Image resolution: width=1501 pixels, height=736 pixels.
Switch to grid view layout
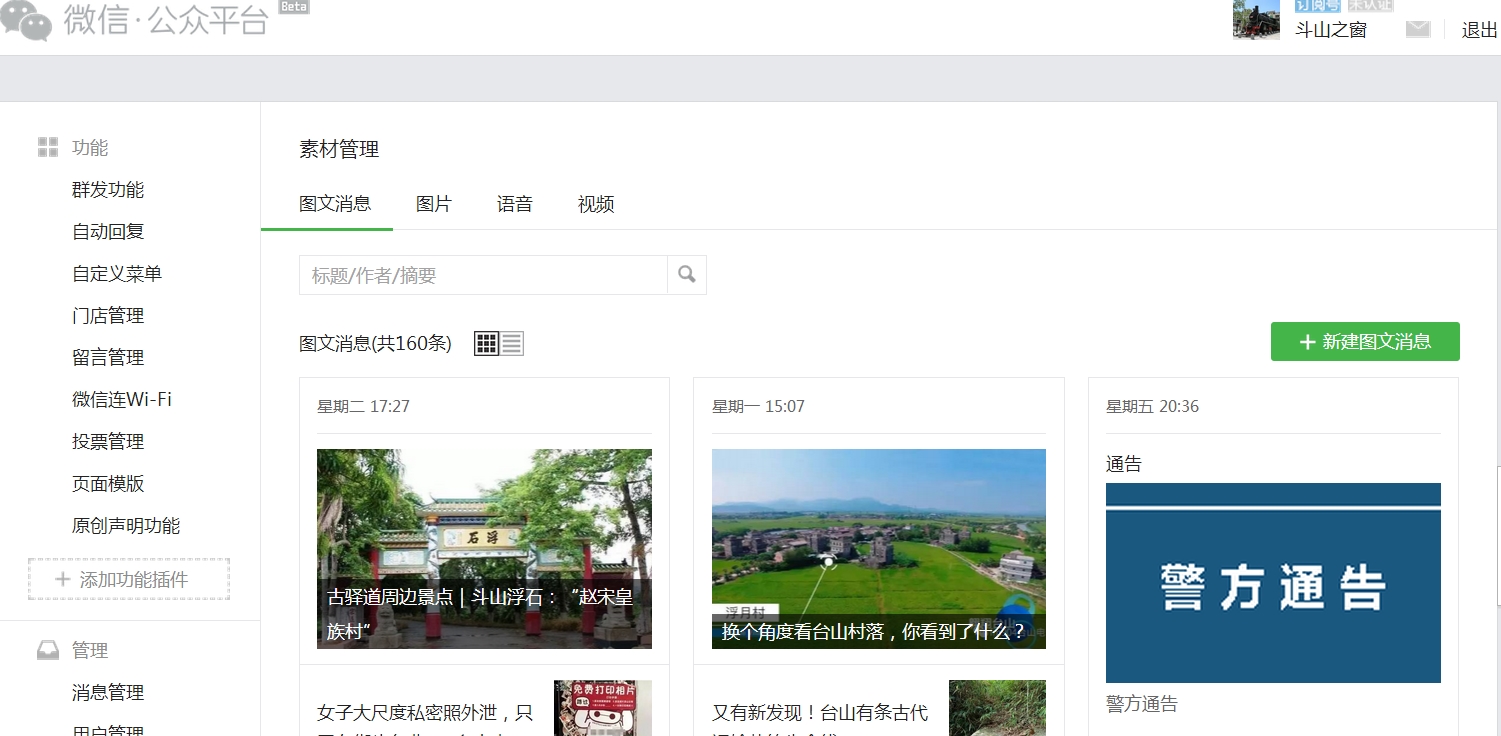[x=486, y=344]
